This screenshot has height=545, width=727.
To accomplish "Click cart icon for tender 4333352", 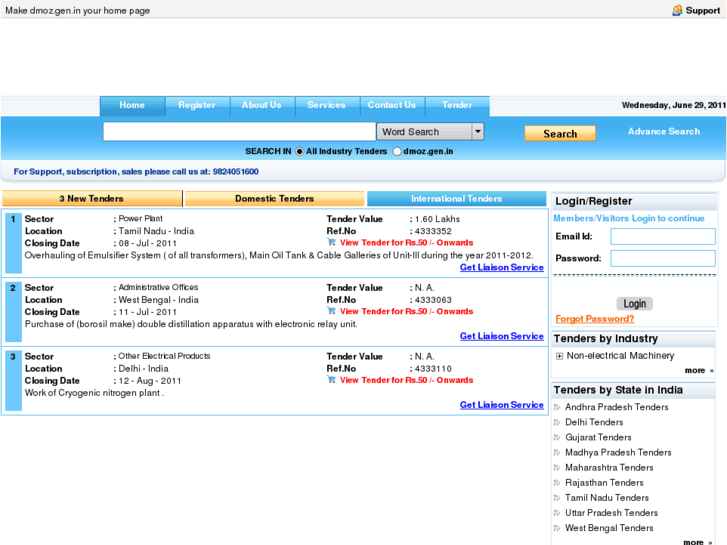I will [332, 242].
